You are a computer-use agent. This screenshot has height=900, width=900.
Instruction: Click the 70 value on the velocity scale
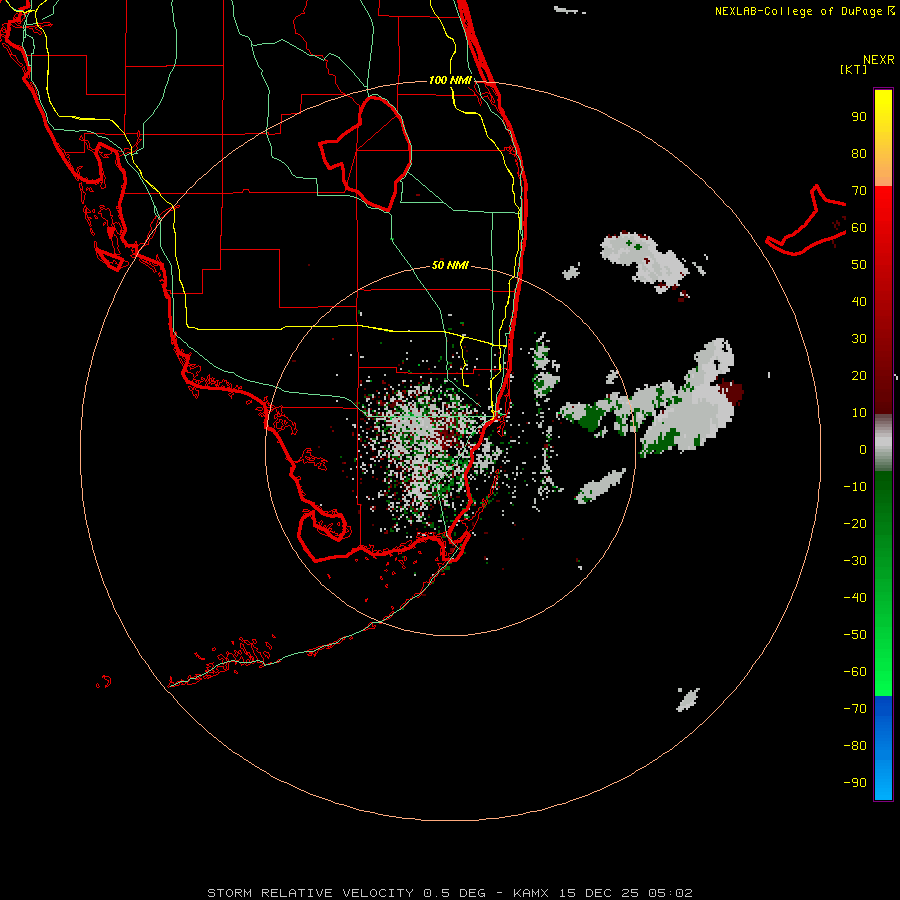[x=859, y=191]
